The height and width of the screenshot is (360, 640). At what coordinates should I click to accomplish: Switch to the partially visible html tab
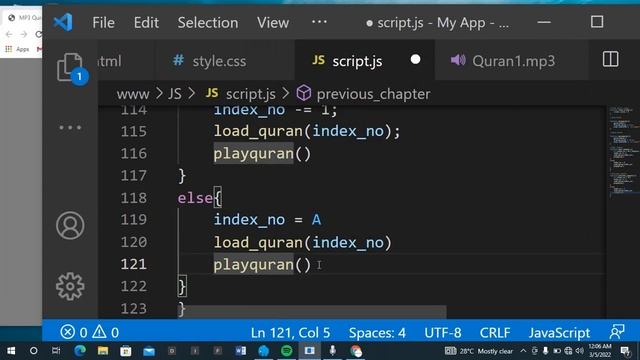[x=109, y=61]
